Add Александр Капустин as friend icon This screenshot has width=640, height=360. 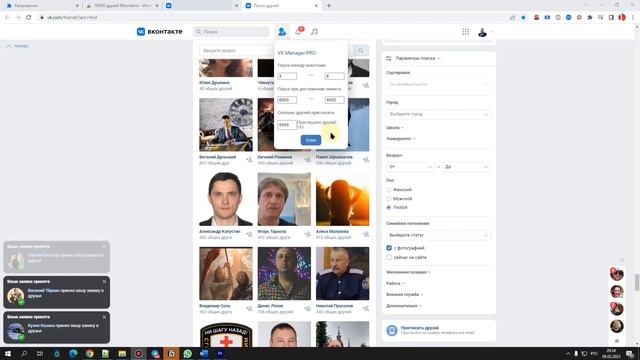pyautogui.click(x=249, y=234)
